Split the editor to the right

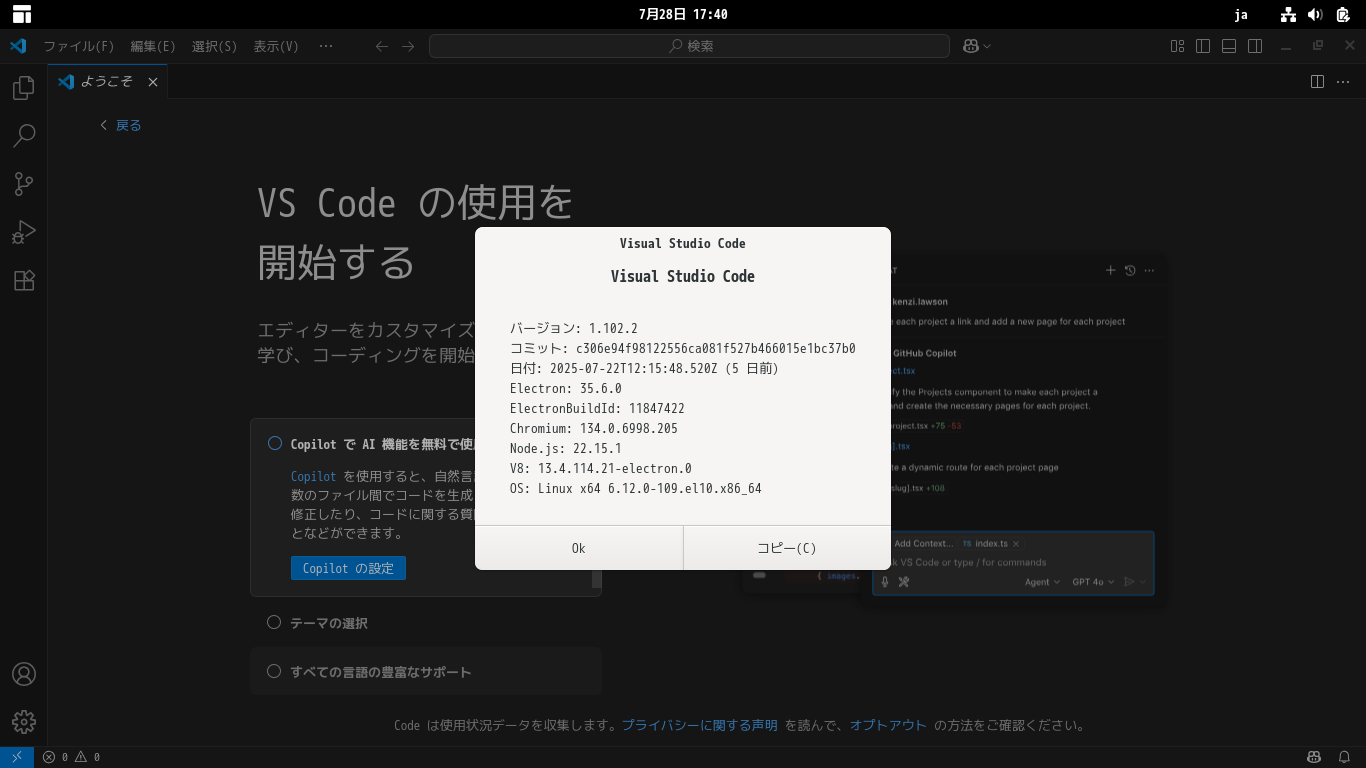click(x=1318, y=82)
